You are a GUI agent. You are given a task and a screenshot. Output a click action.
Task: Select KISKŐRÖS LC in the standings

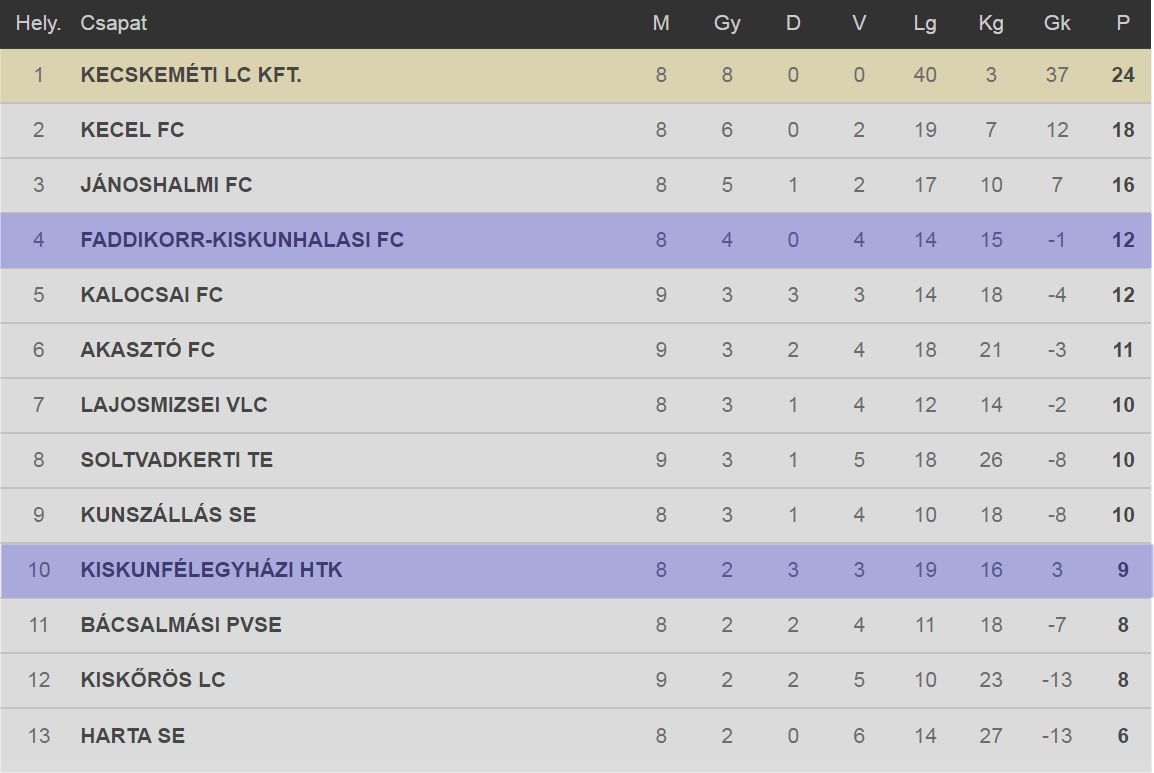coord(153,680)
